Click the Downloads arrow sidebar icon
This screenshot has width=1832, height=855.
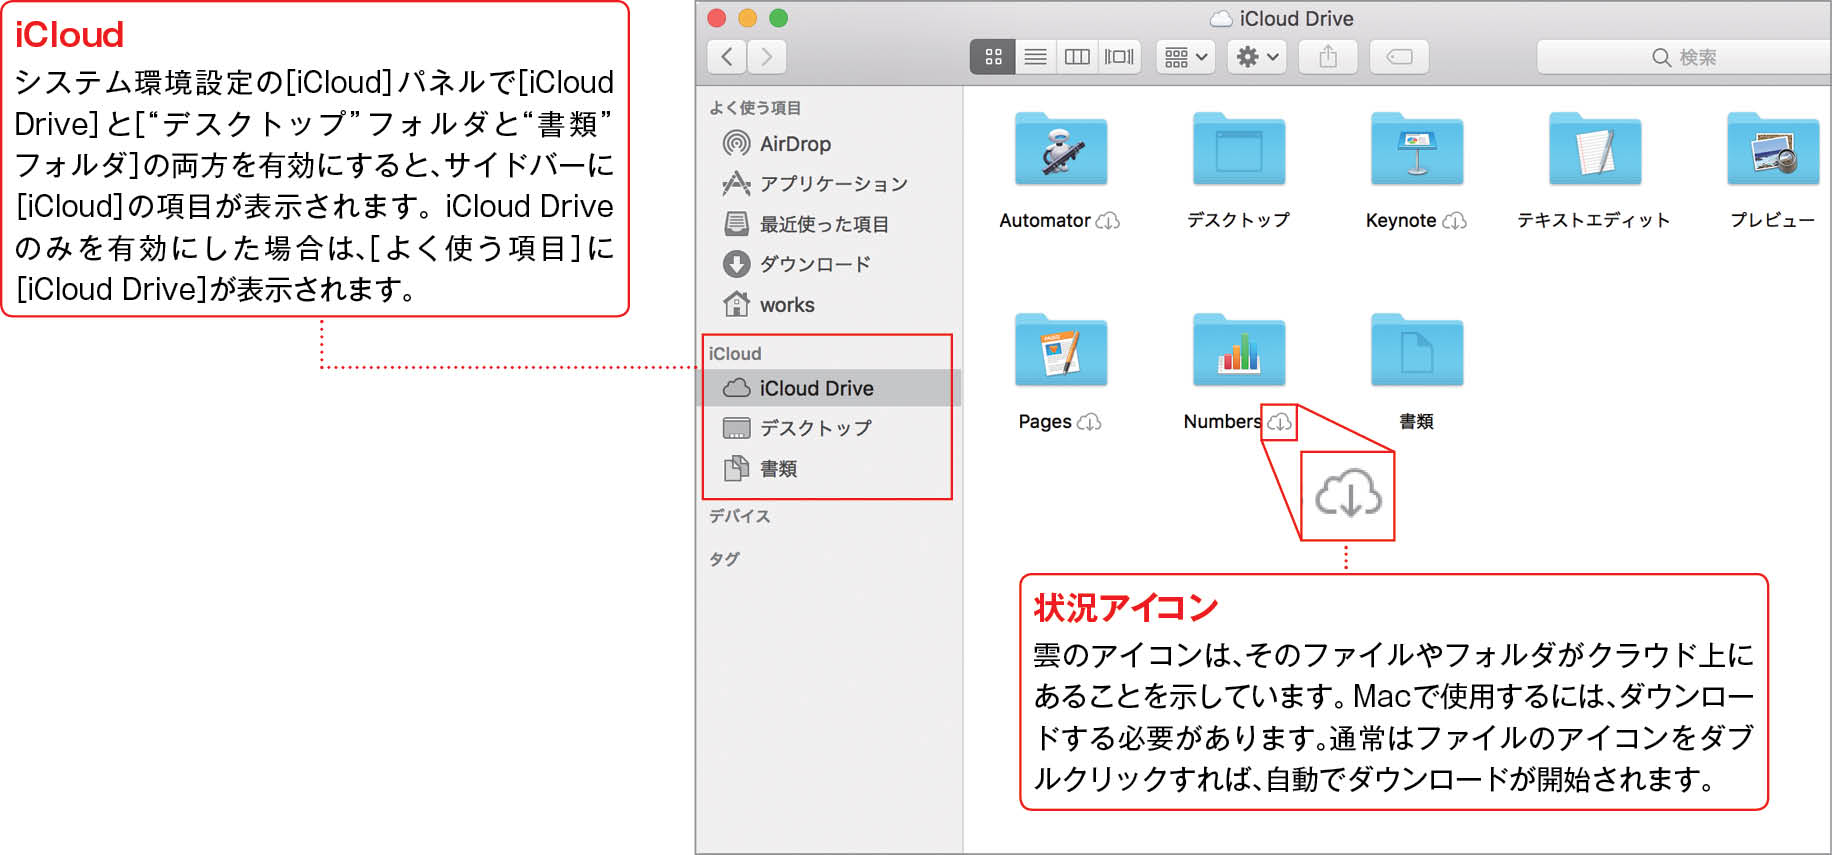coord(737,264)
